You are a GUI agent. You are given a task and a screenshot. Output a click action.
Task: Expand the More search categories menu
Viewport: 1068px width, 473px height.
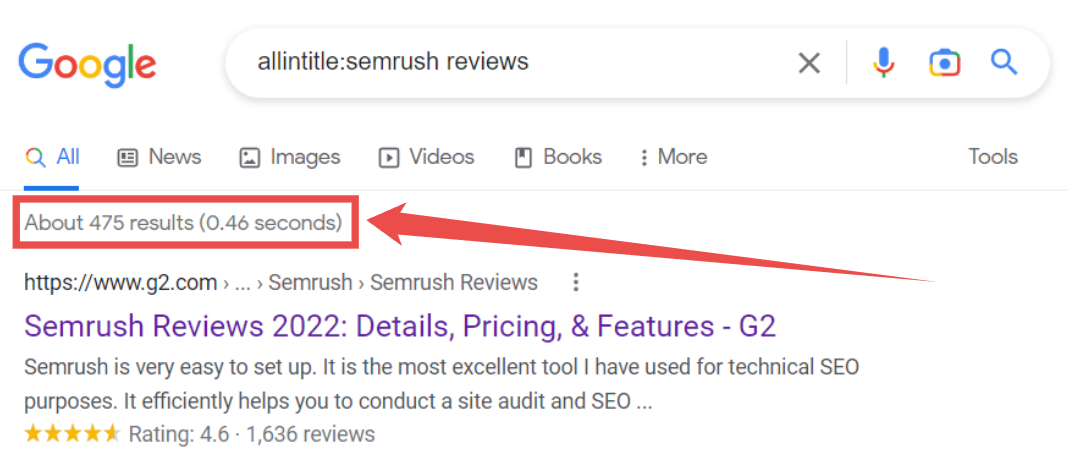pyautogui.click(x=673, y=157)
